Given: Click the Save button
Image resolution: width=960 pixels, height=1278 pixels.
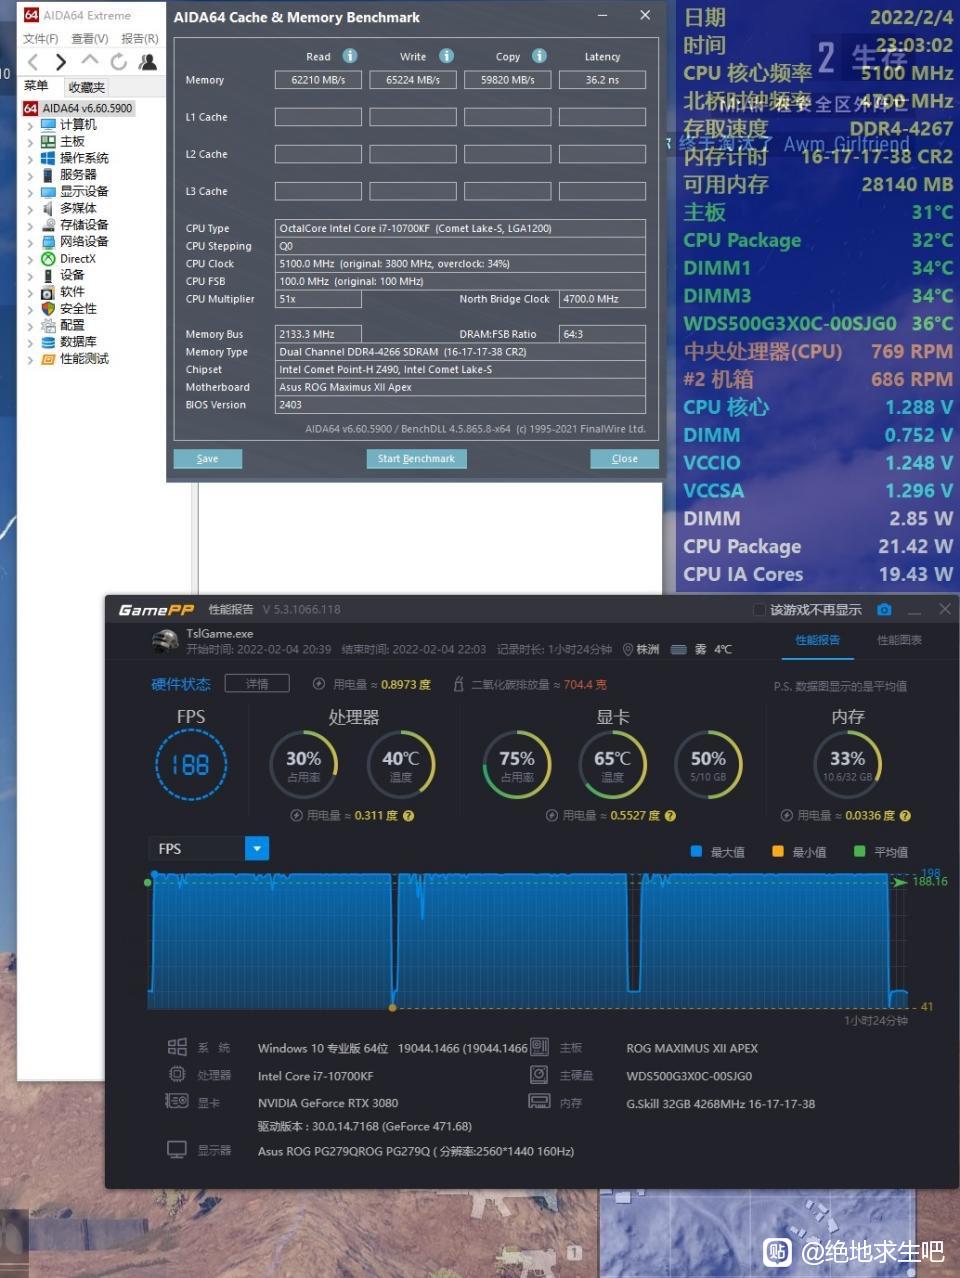Looking at the screenshot, I should [207, 459].
